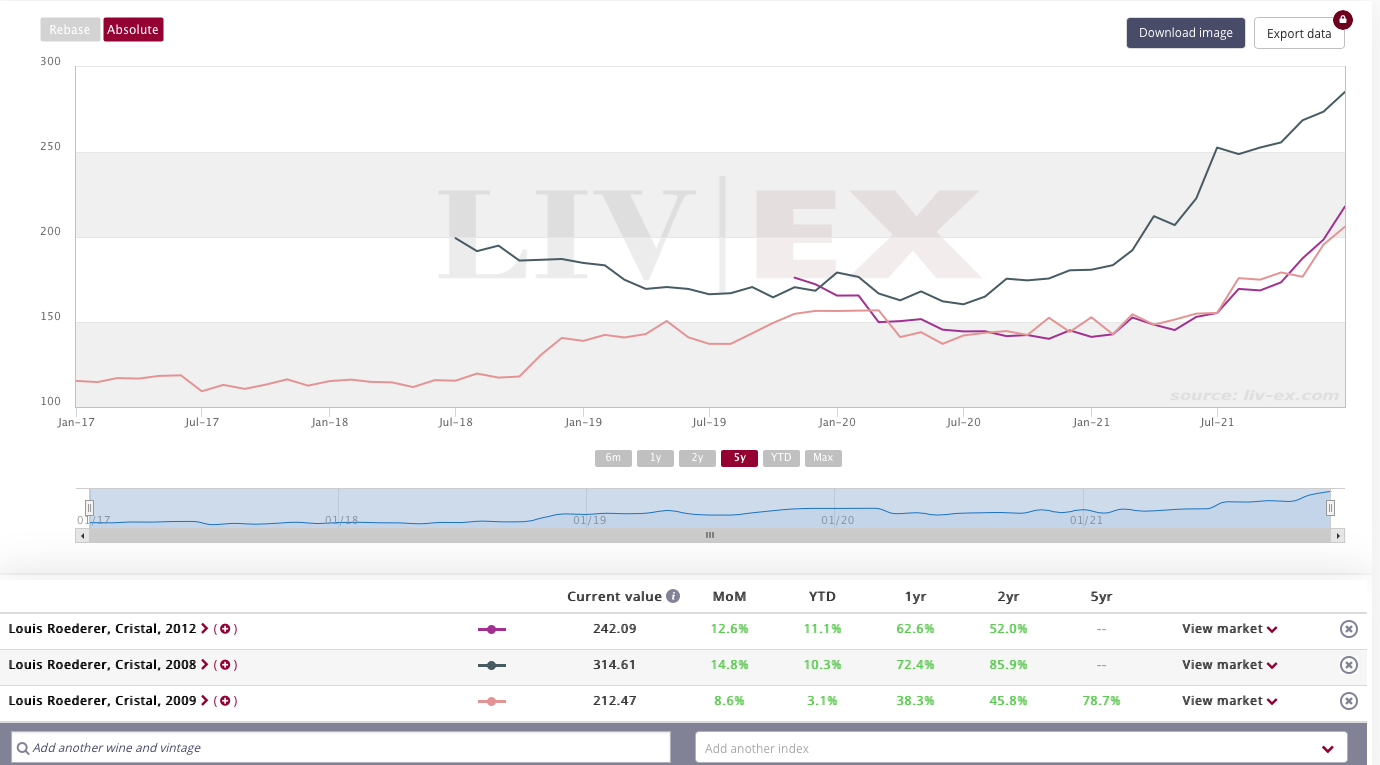Click the Add another wine and vintage field
1380x765 pixels.
(x=341, y=747)
